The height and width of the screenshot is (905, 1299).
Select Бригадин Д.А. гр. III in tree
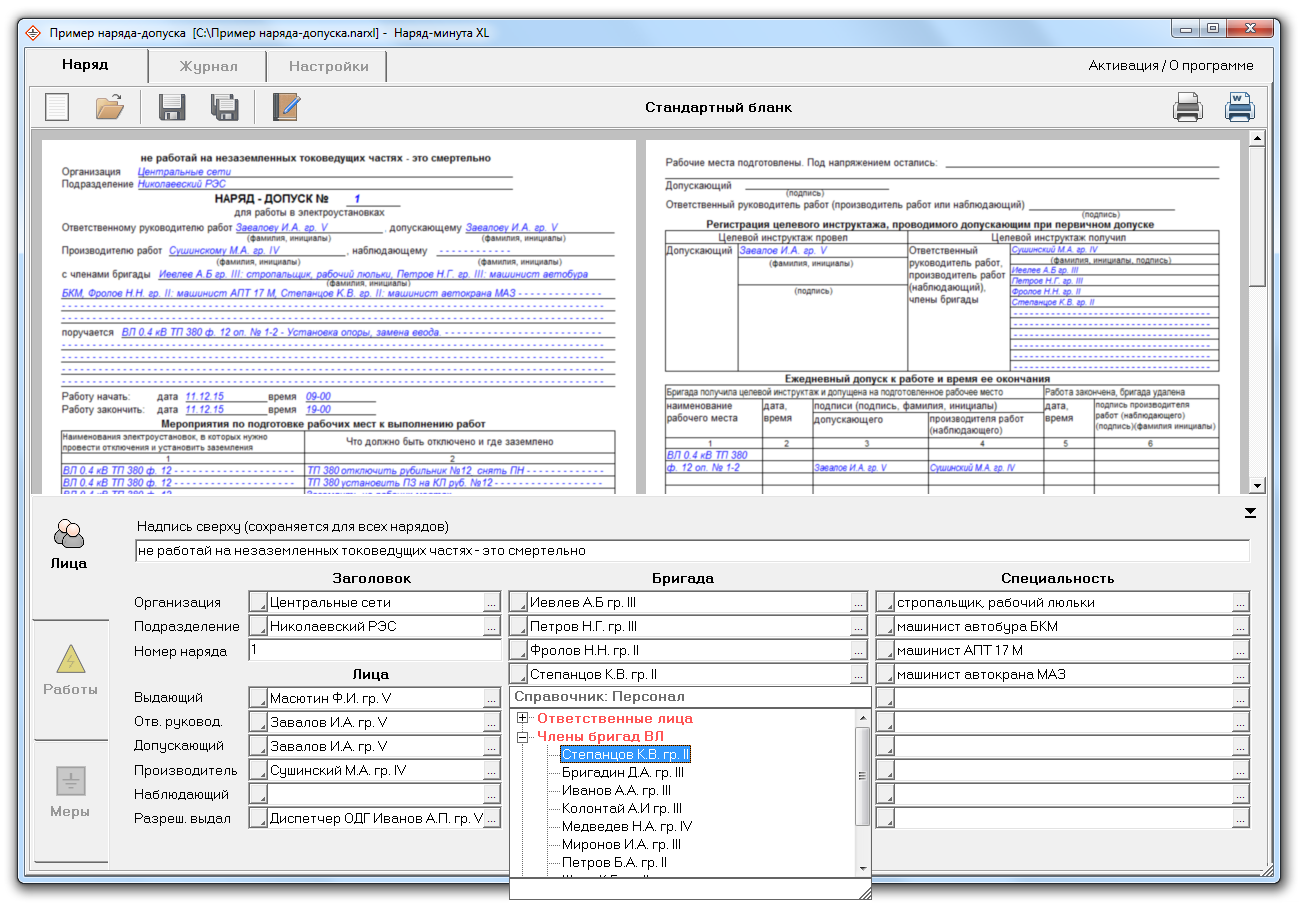coord(623,772)
